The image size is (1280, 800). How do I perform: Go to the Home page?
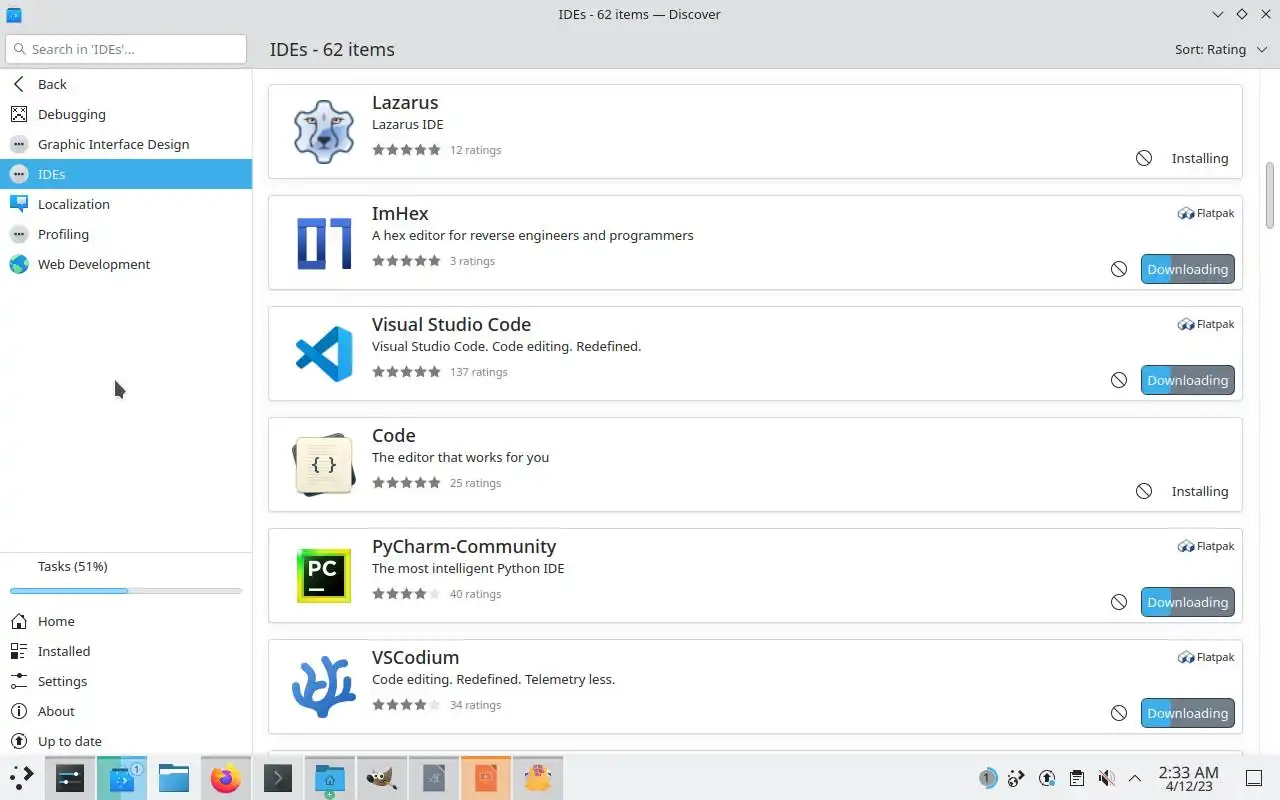coord(126,621)
